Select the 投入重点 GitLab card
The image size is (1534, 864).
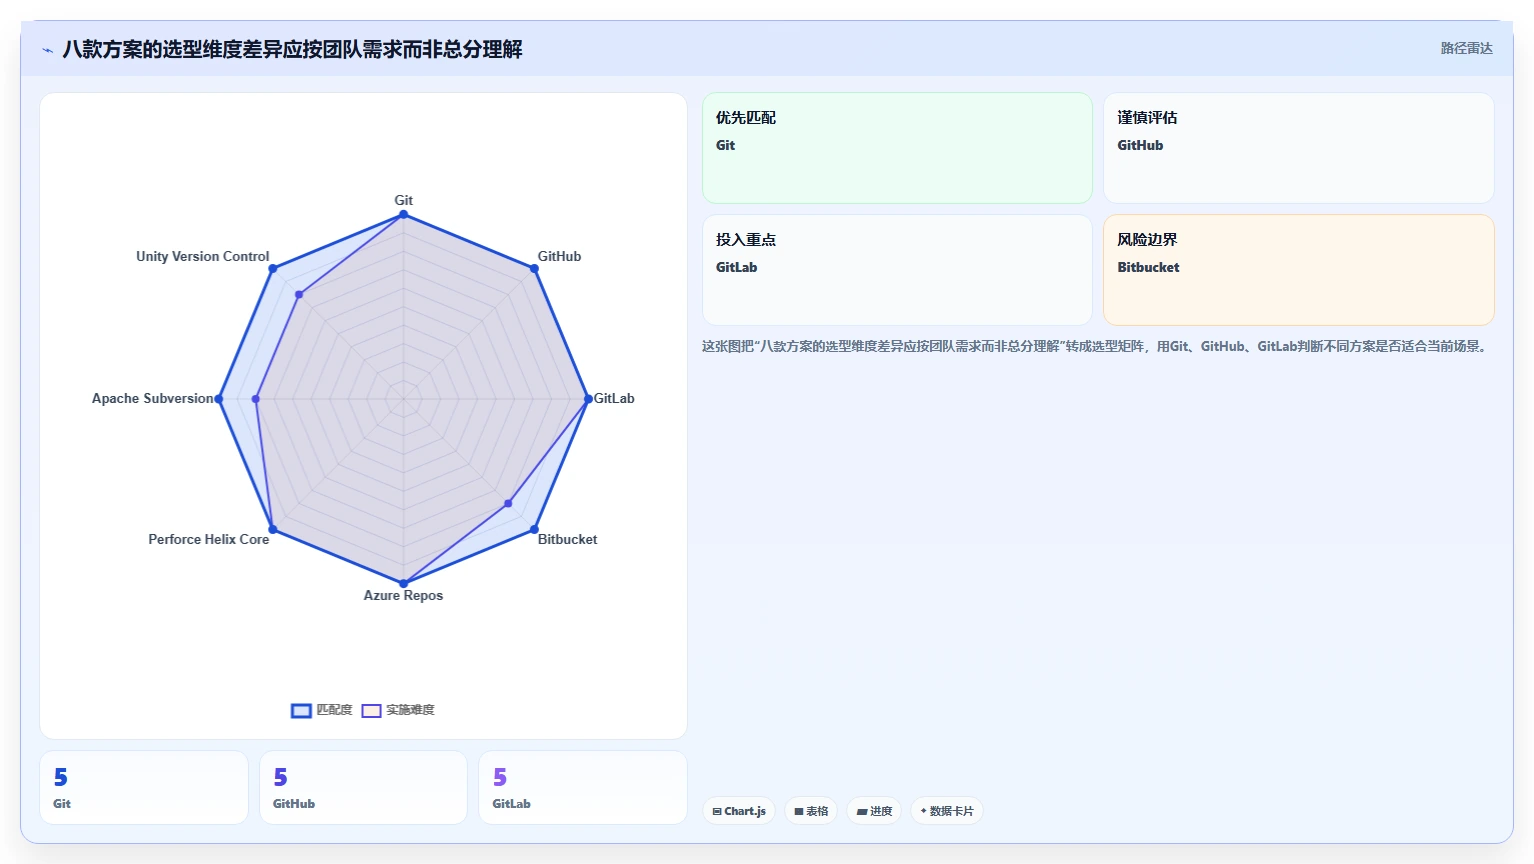point(897,270)
